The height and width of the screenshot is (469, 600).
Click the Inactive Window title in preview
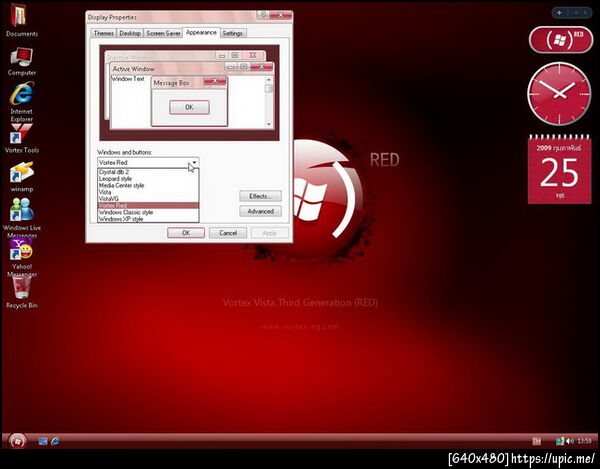130,57
